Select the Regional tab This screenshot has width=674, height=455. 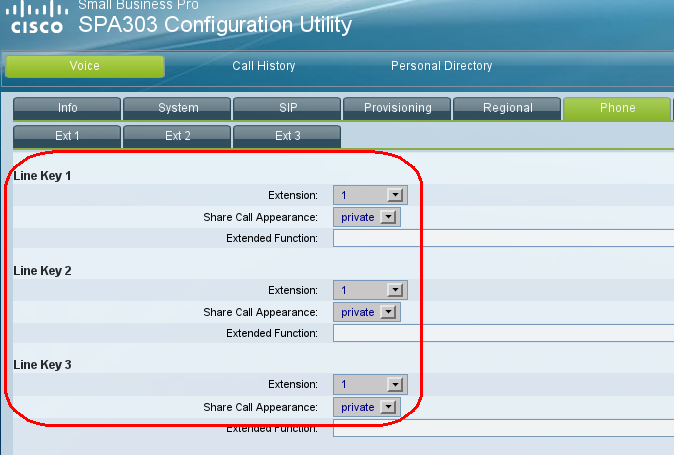click(507, 108)
